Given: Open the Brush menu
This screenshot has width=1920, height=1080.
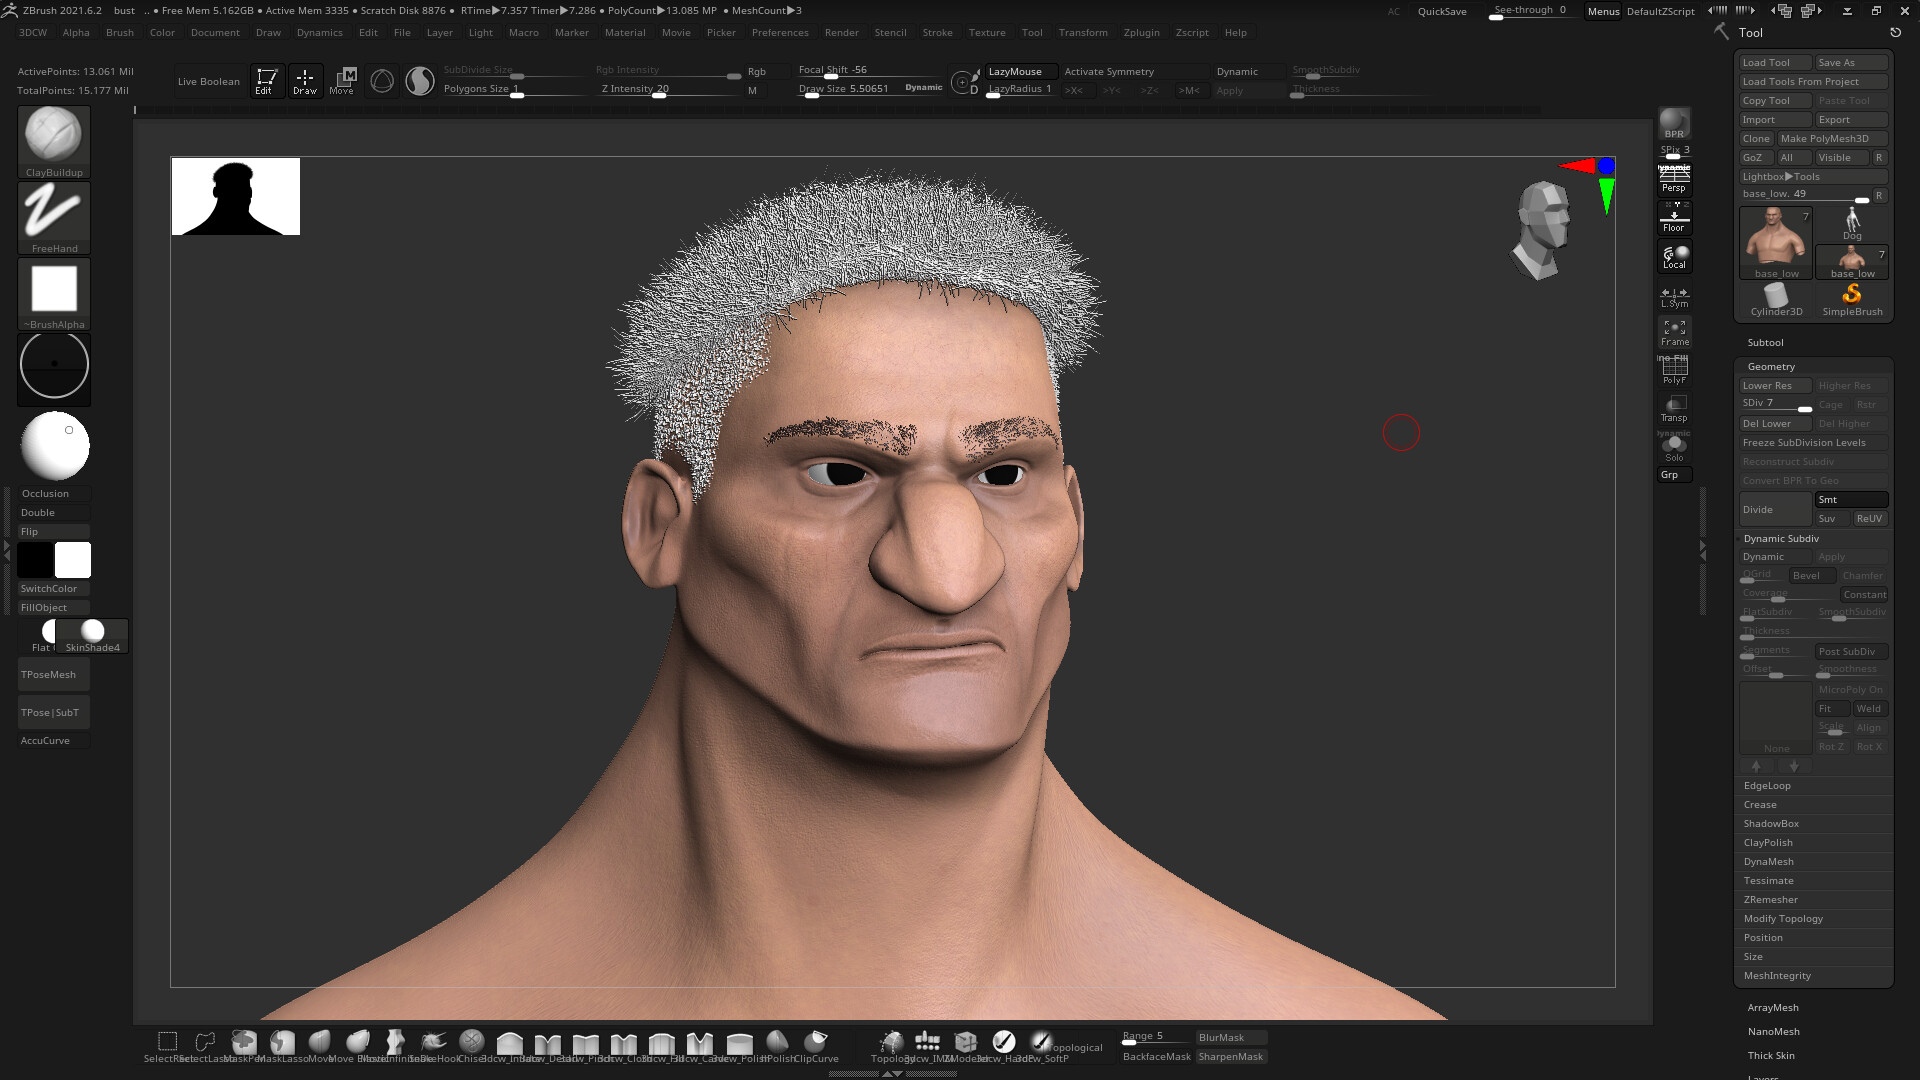Looking at the screenshot, I should point(119,32).
